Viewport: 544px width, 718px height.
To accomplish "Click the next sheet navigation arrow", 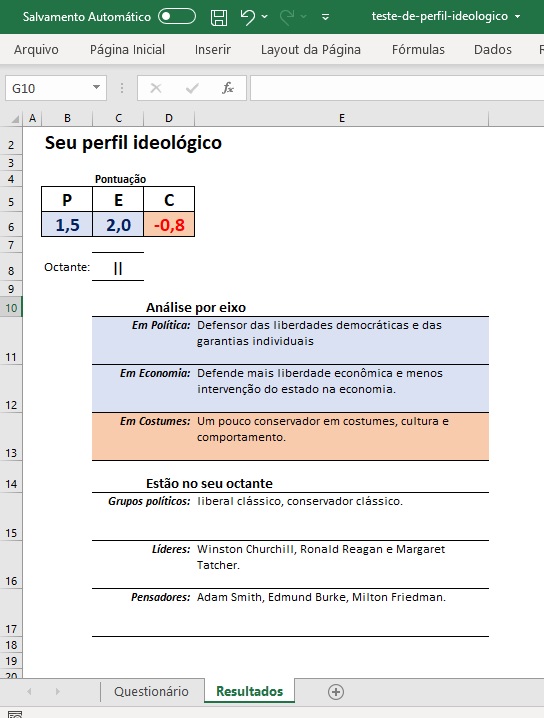I will (x=57, y=691).
